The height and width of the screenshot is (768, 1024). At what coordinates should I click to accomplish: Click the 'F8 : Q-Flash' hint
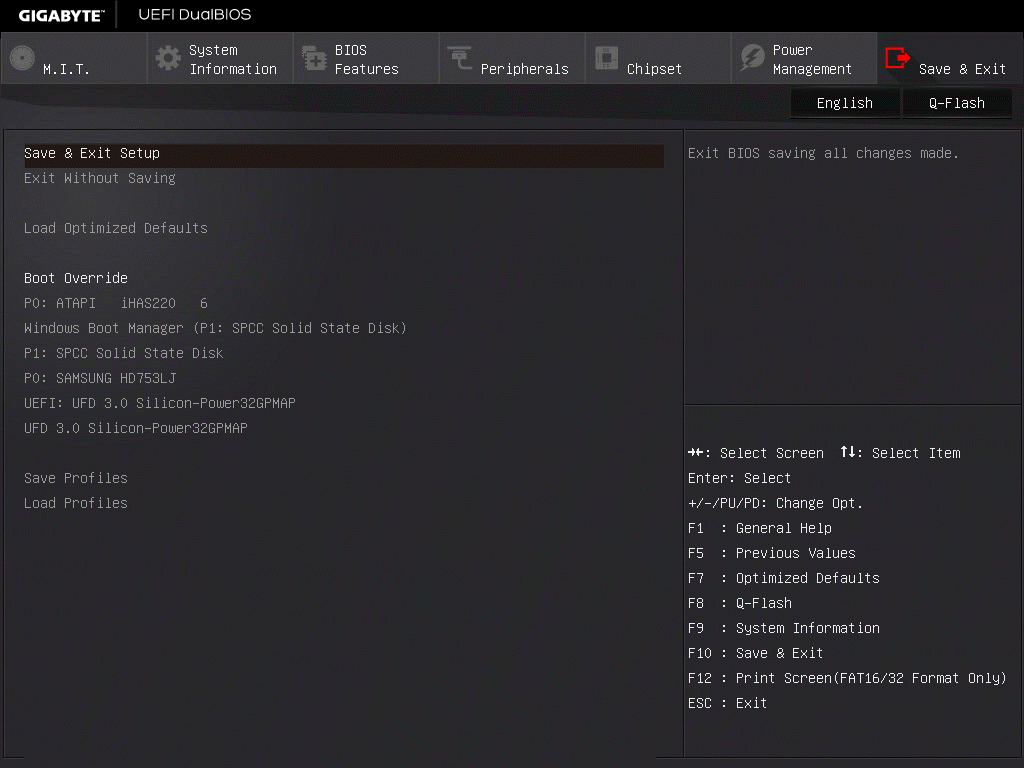(740, 603)
